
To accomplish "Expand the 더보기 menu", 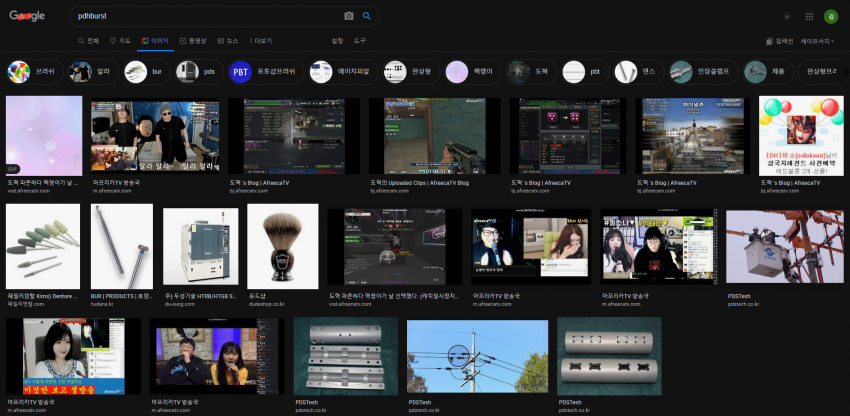I will point(260,41).
